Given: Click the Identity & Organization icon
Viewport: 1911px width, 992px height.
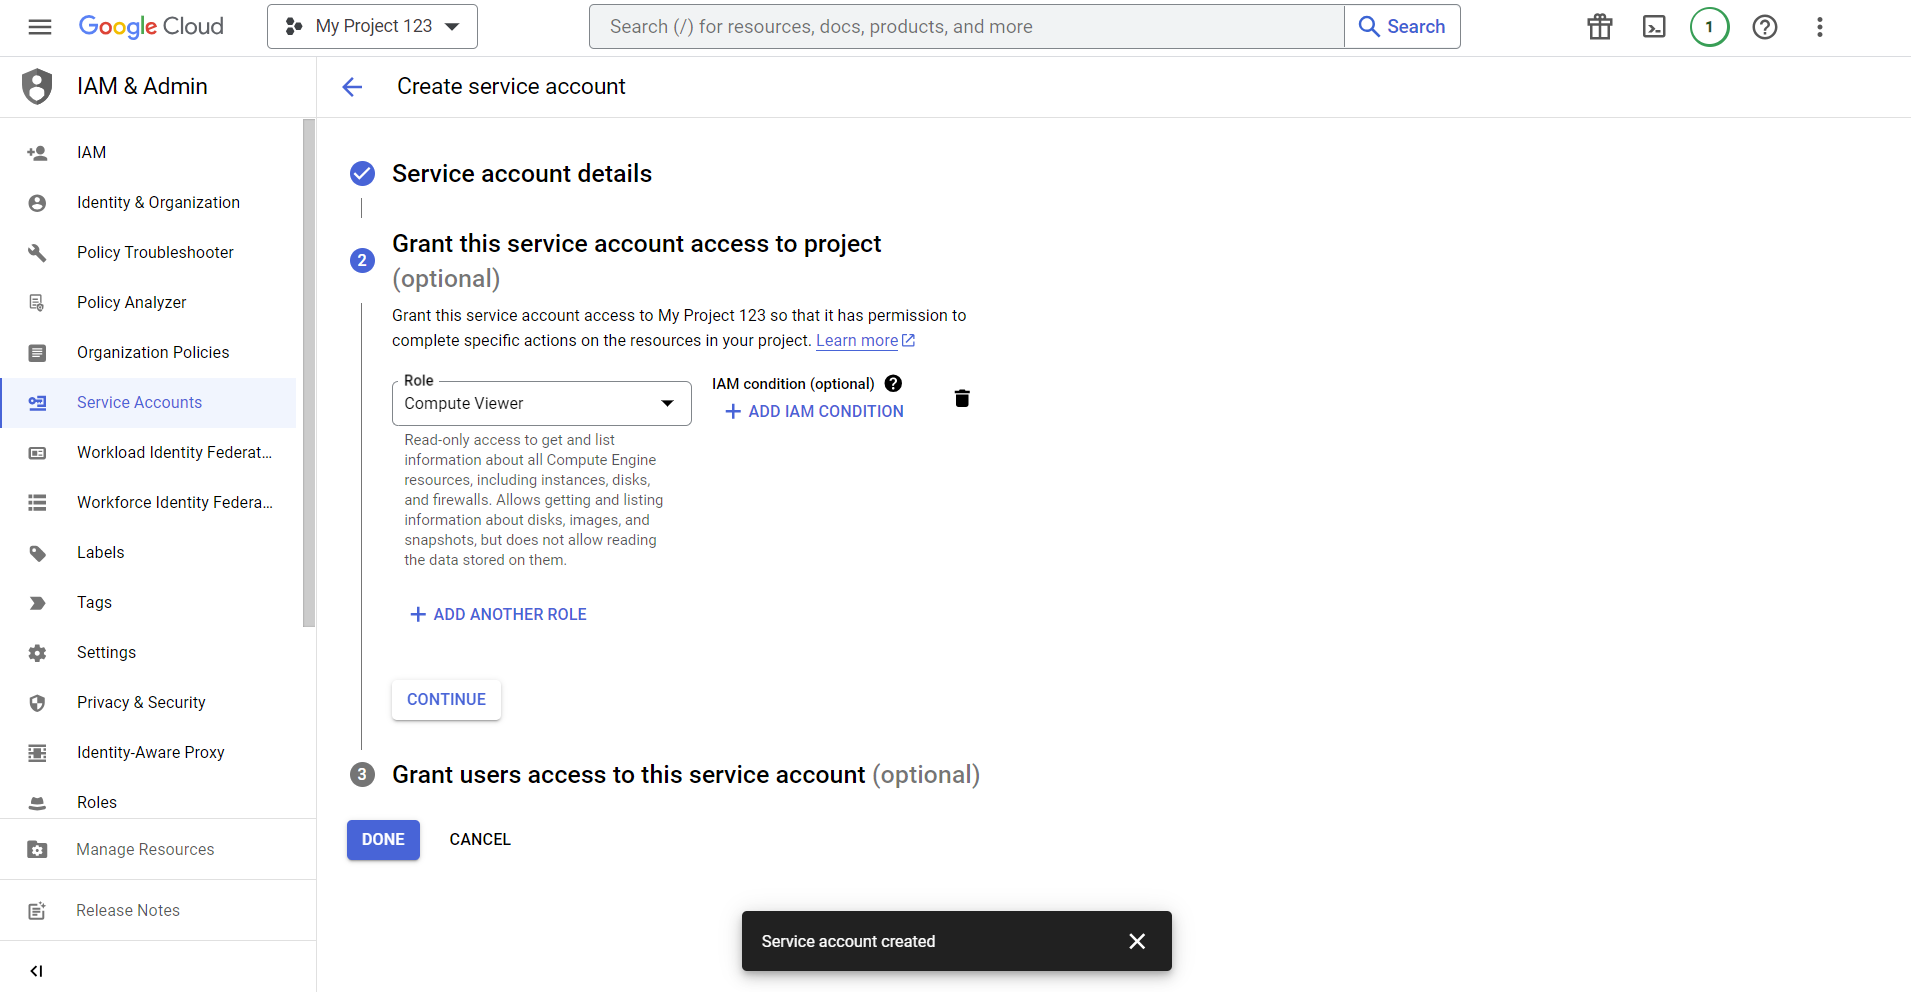Looking at the screenshot, I should [37, 203].
